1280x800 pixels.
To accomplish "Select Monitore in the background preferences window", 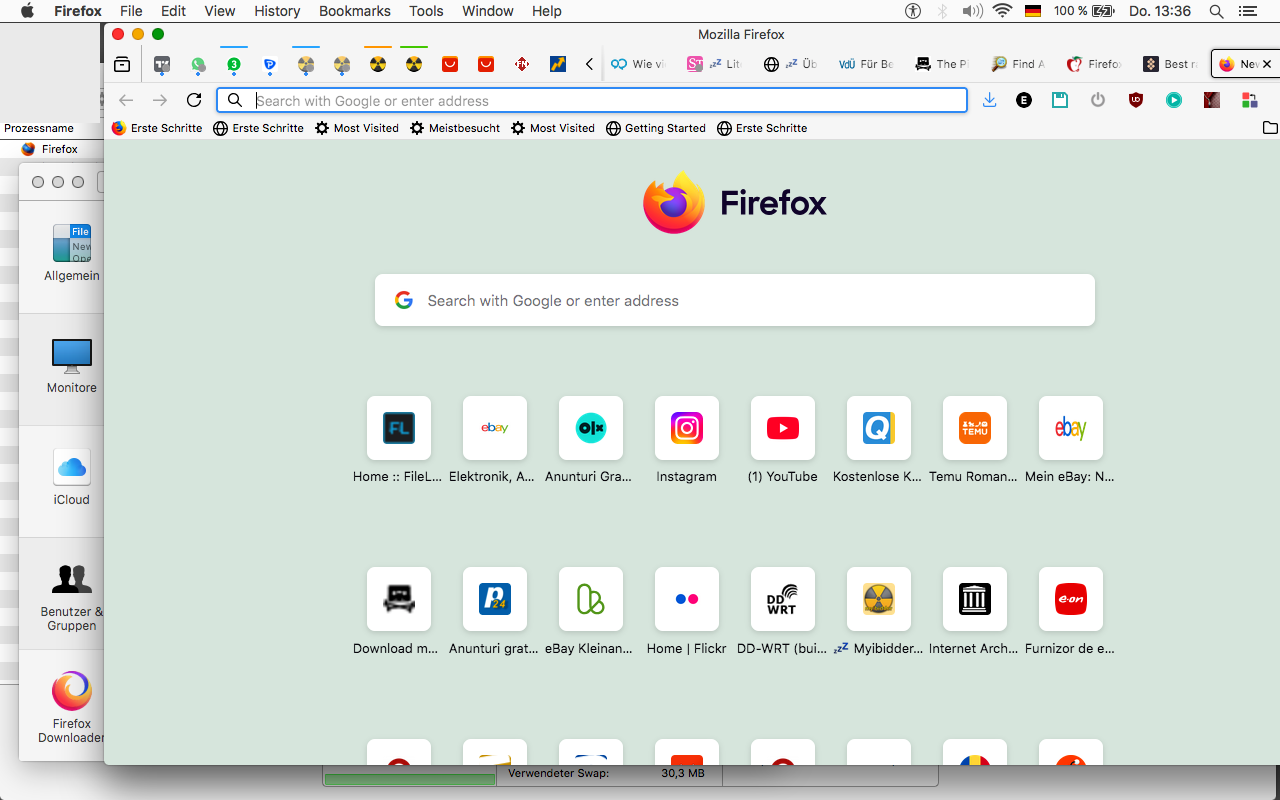I will 72,366.
